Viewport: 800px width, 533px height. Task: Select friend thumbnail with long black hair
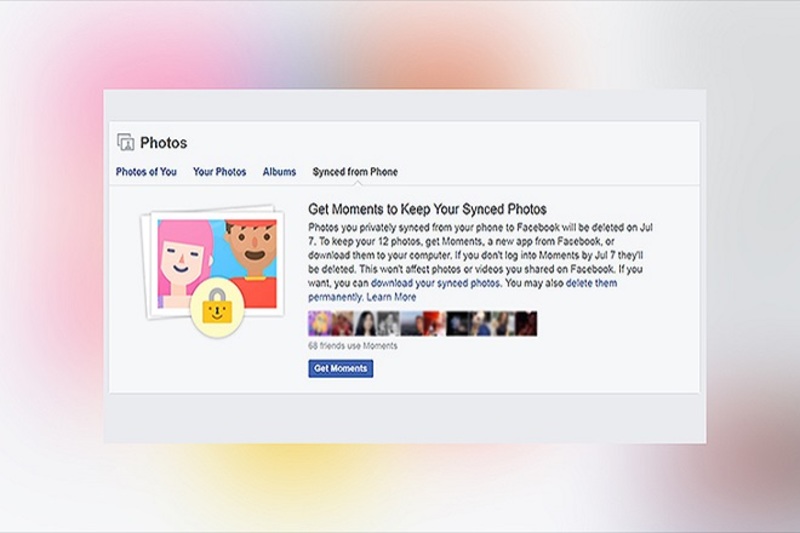click(365, 323)
